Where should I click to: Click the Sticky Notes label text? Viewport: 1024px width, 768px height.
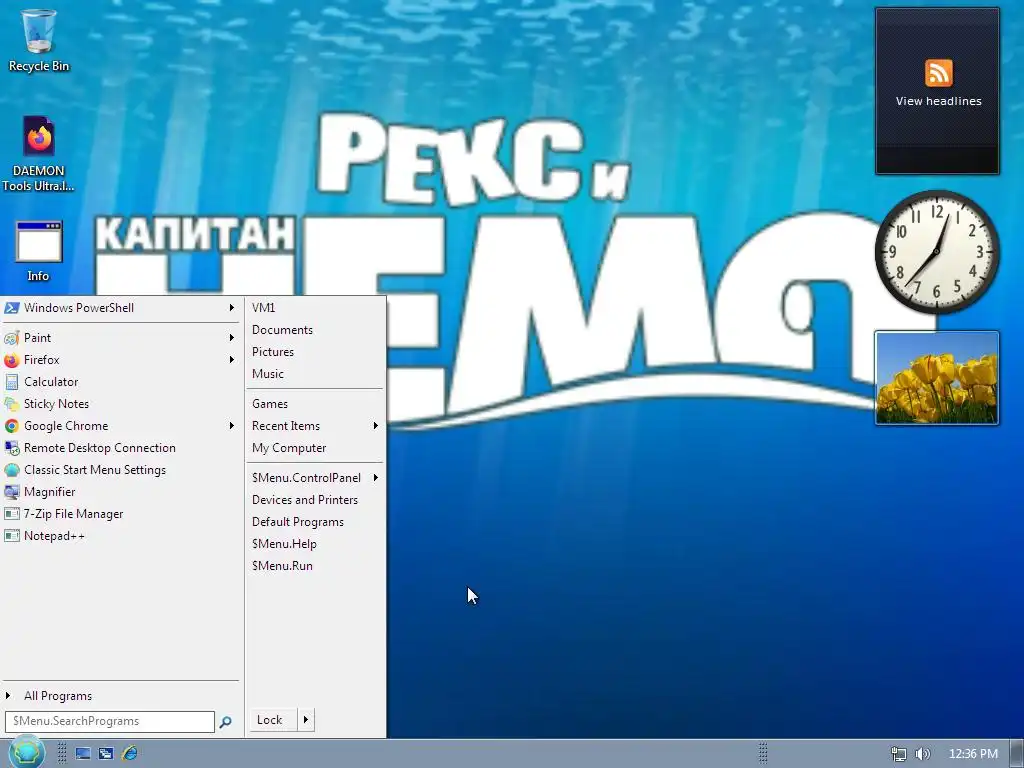56,404
